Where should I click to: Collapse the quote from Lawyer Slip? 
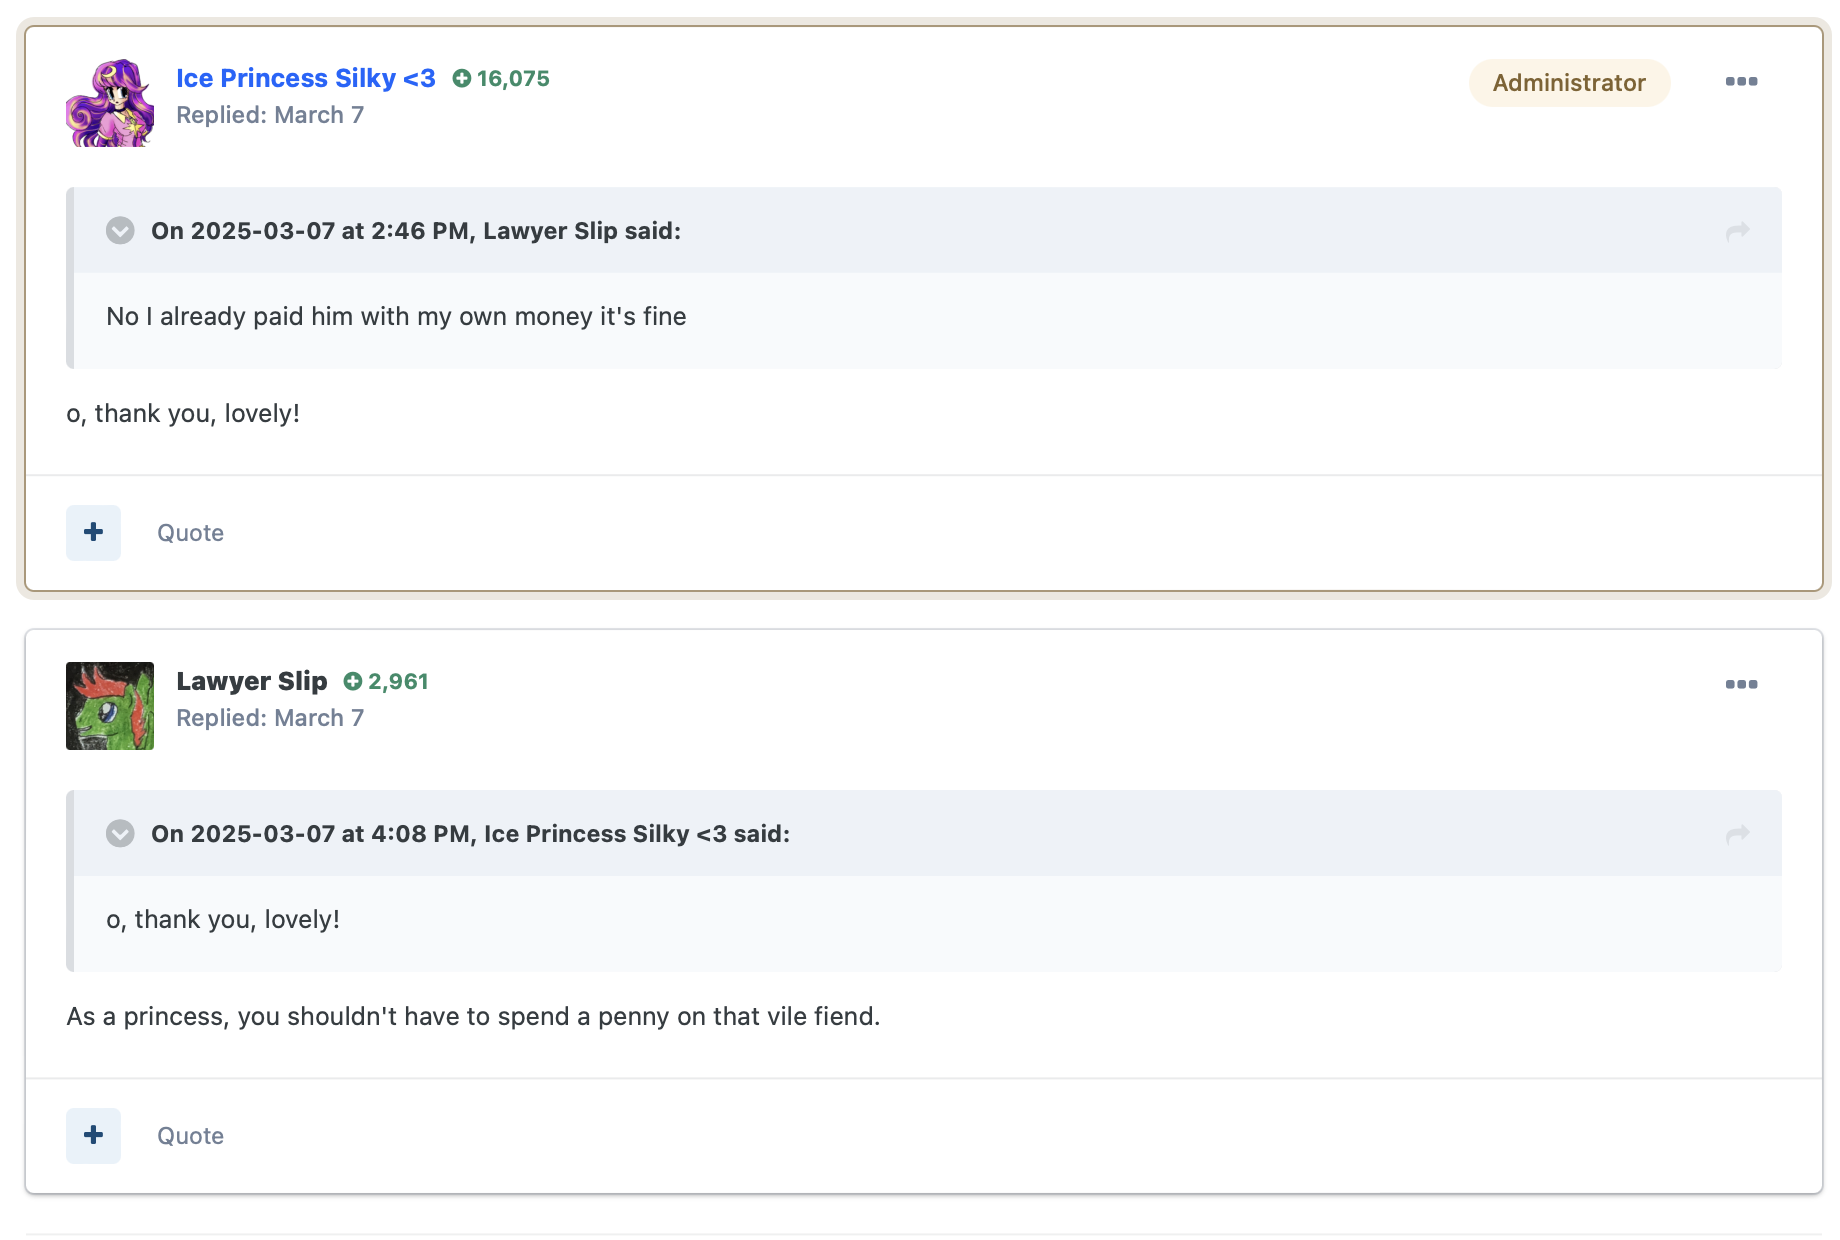(120, 231)
